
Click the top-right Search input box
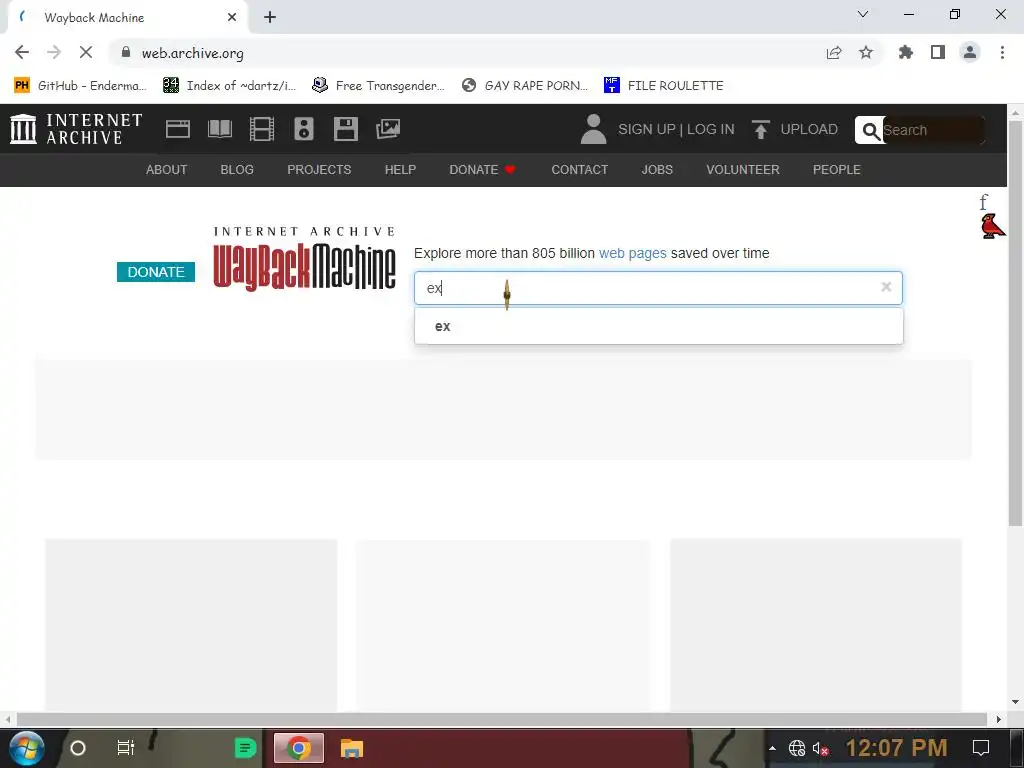pyautogui.click(x=933, y=130)
